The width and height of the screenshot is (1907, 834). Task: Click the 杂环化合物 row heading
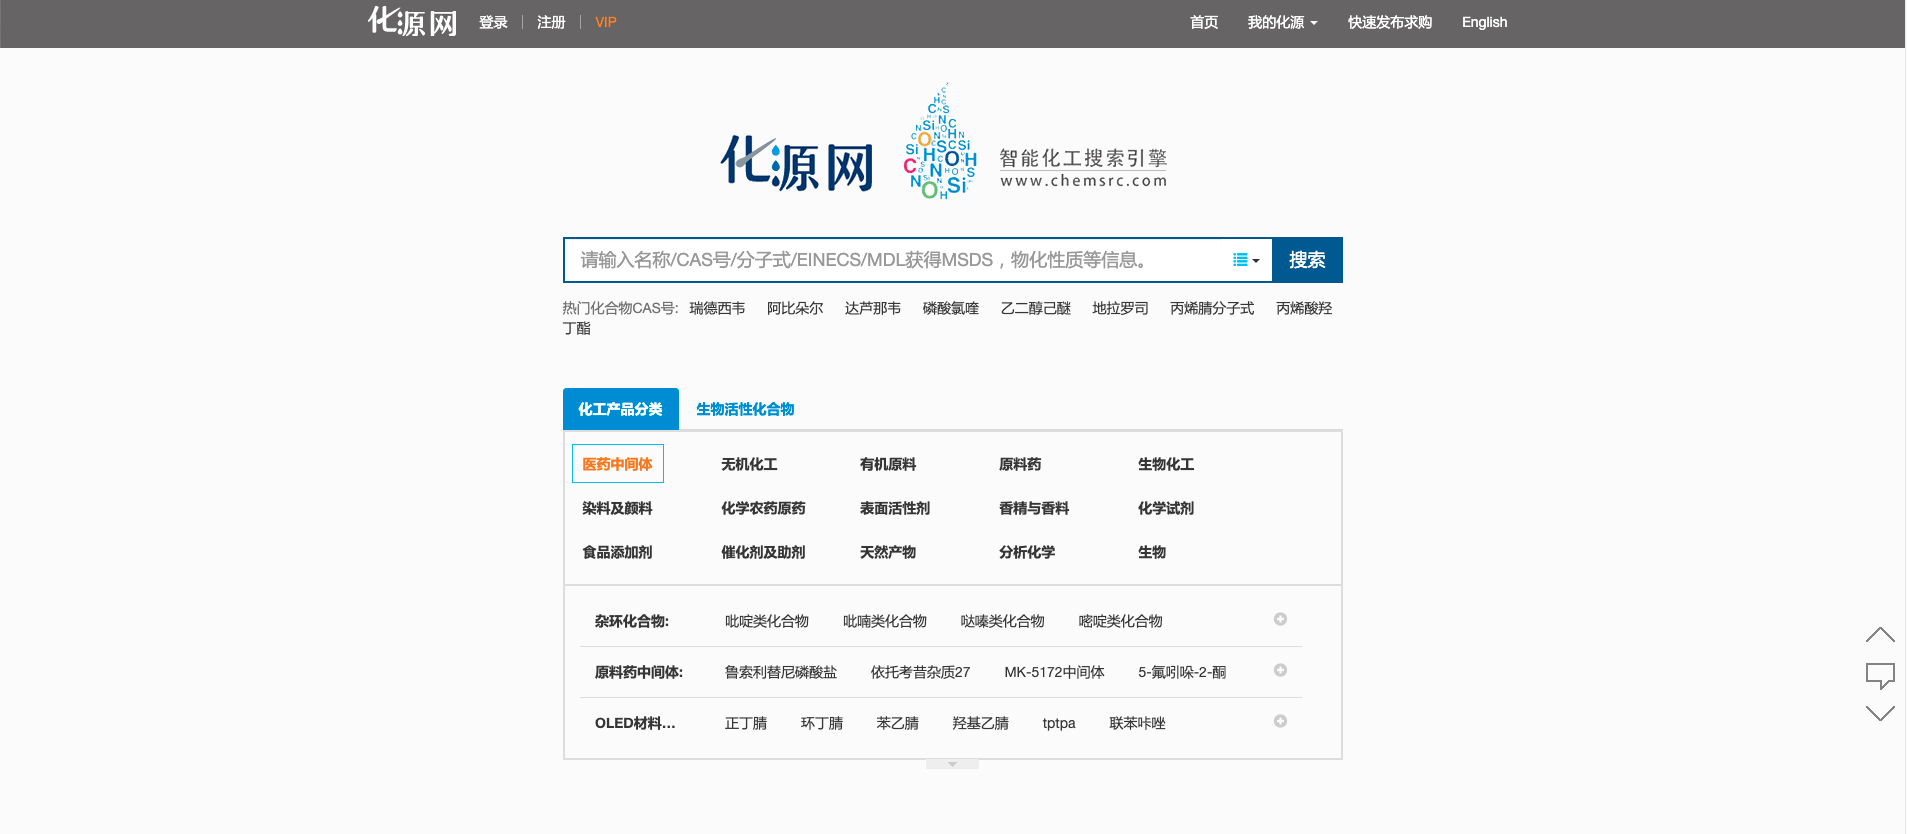[x=632, y=621]
